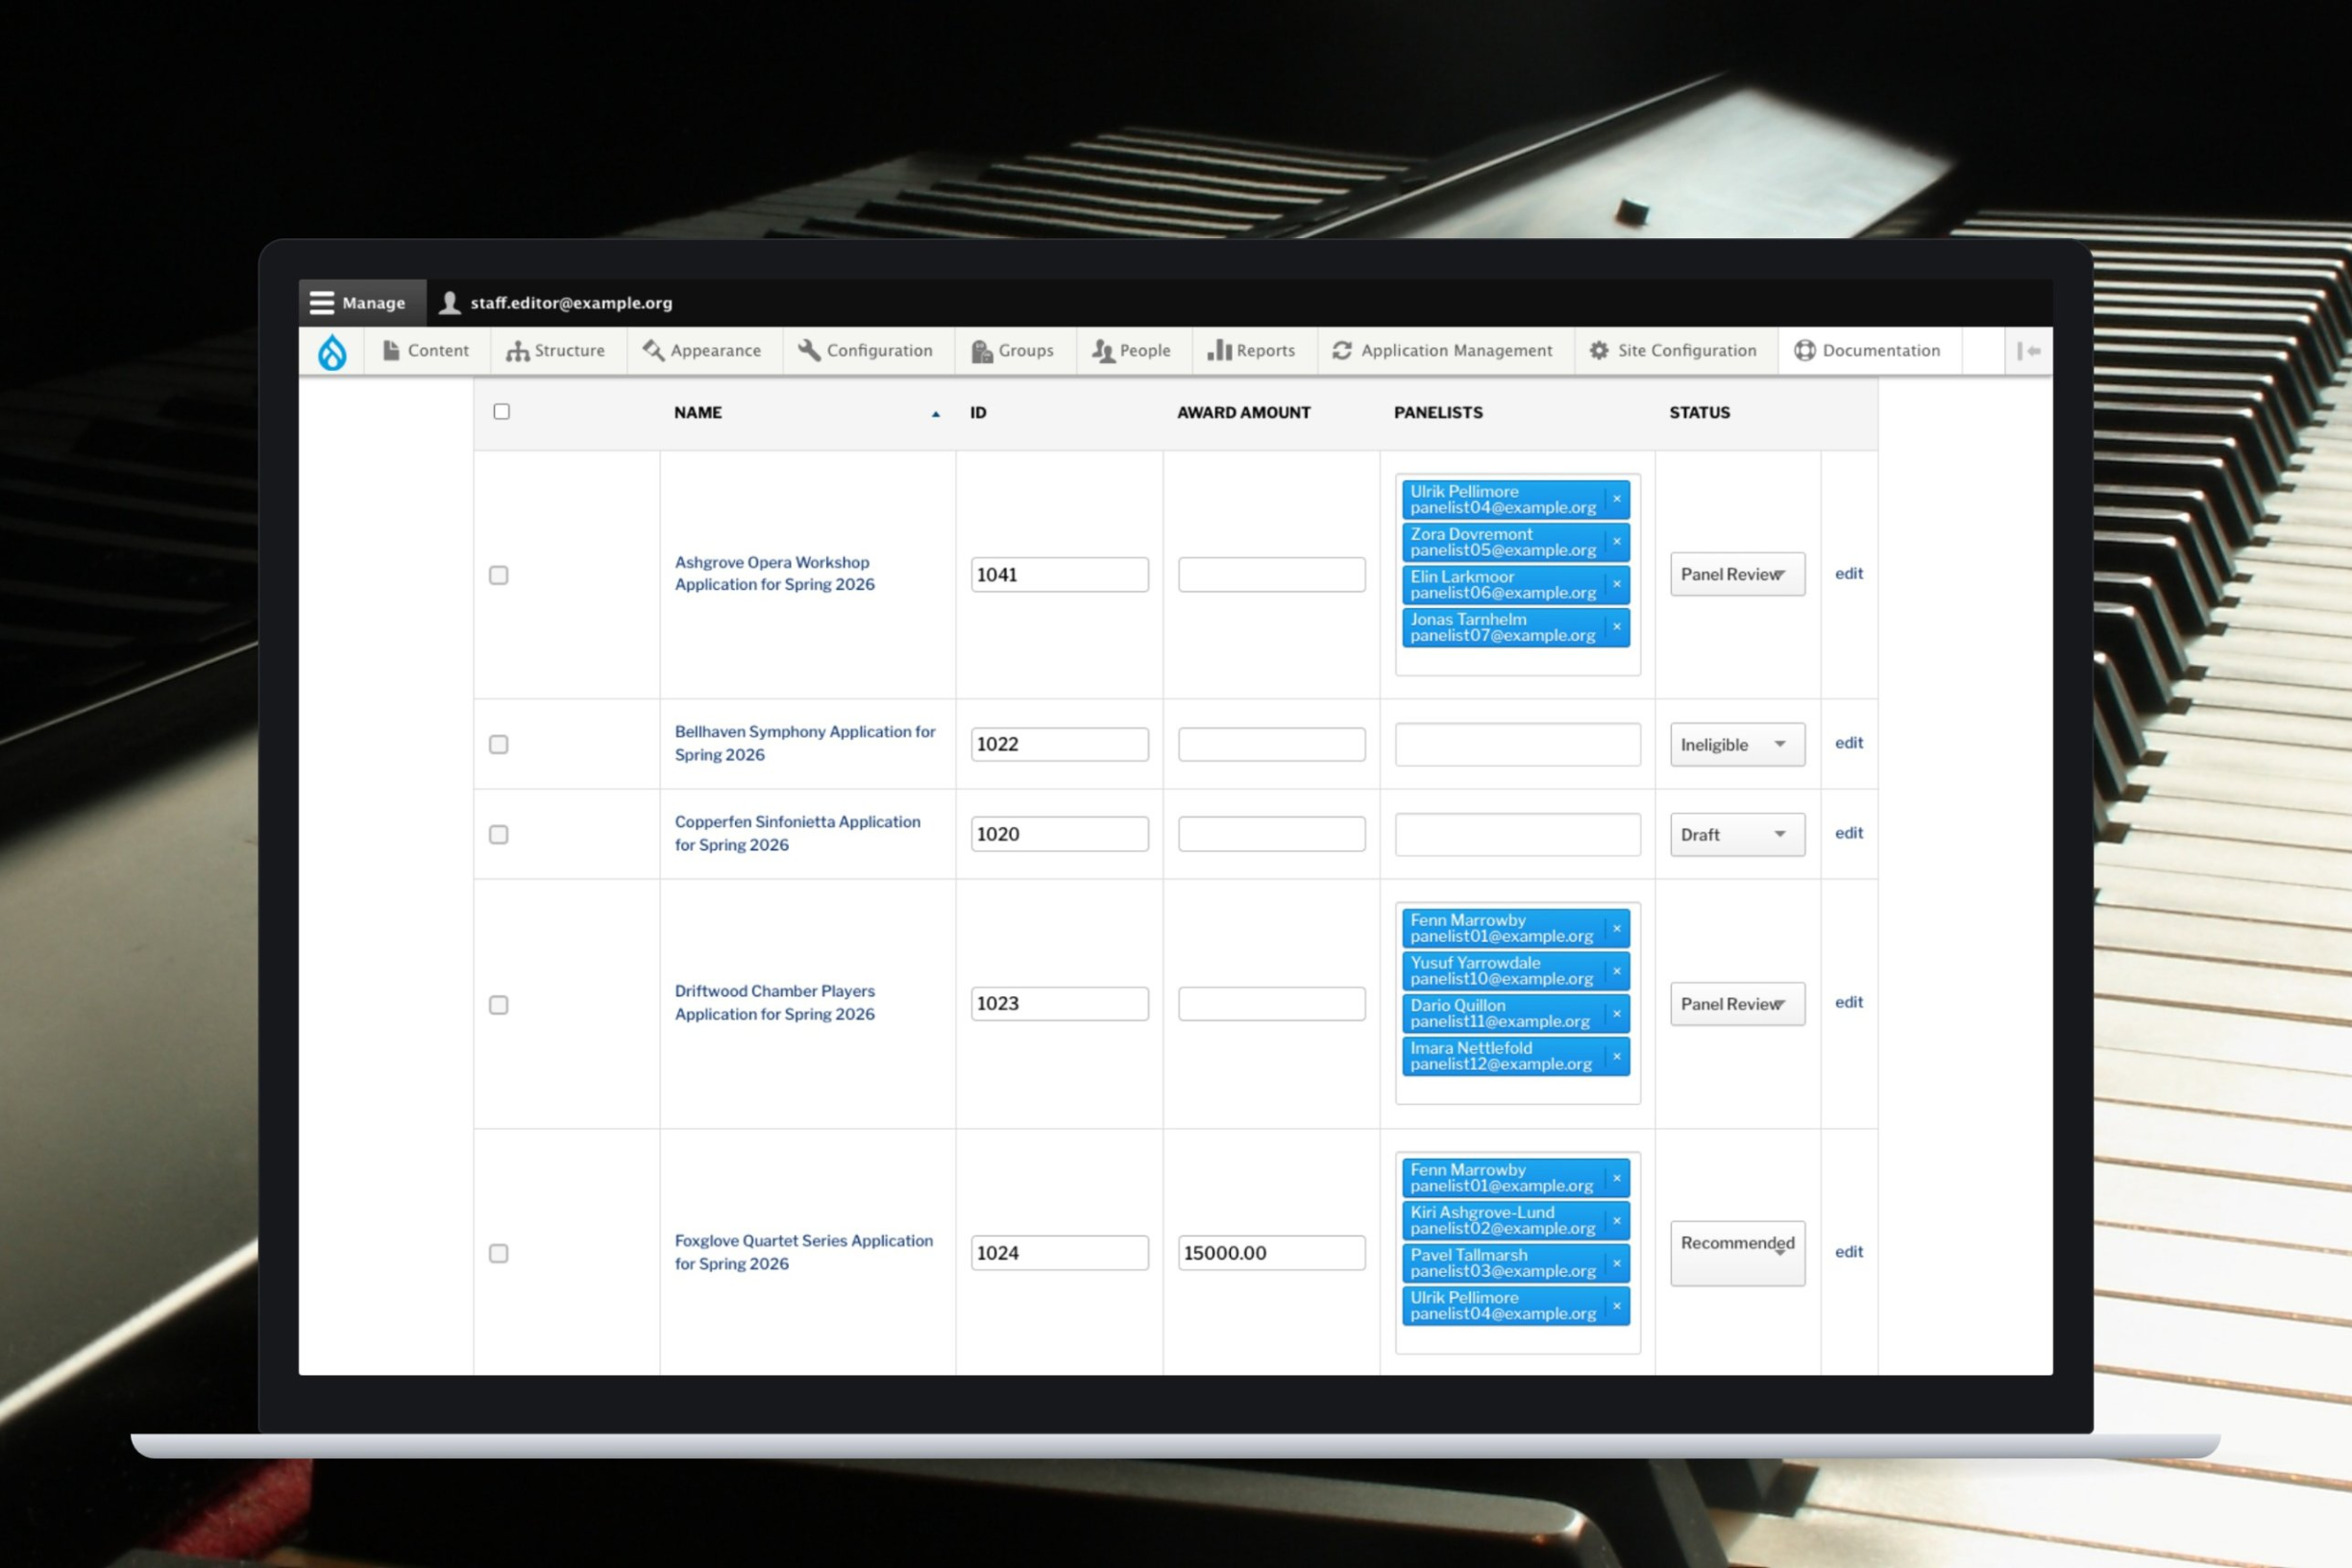
Task: Open the Draft status dropdown
Action: [x=1737, y=835]
